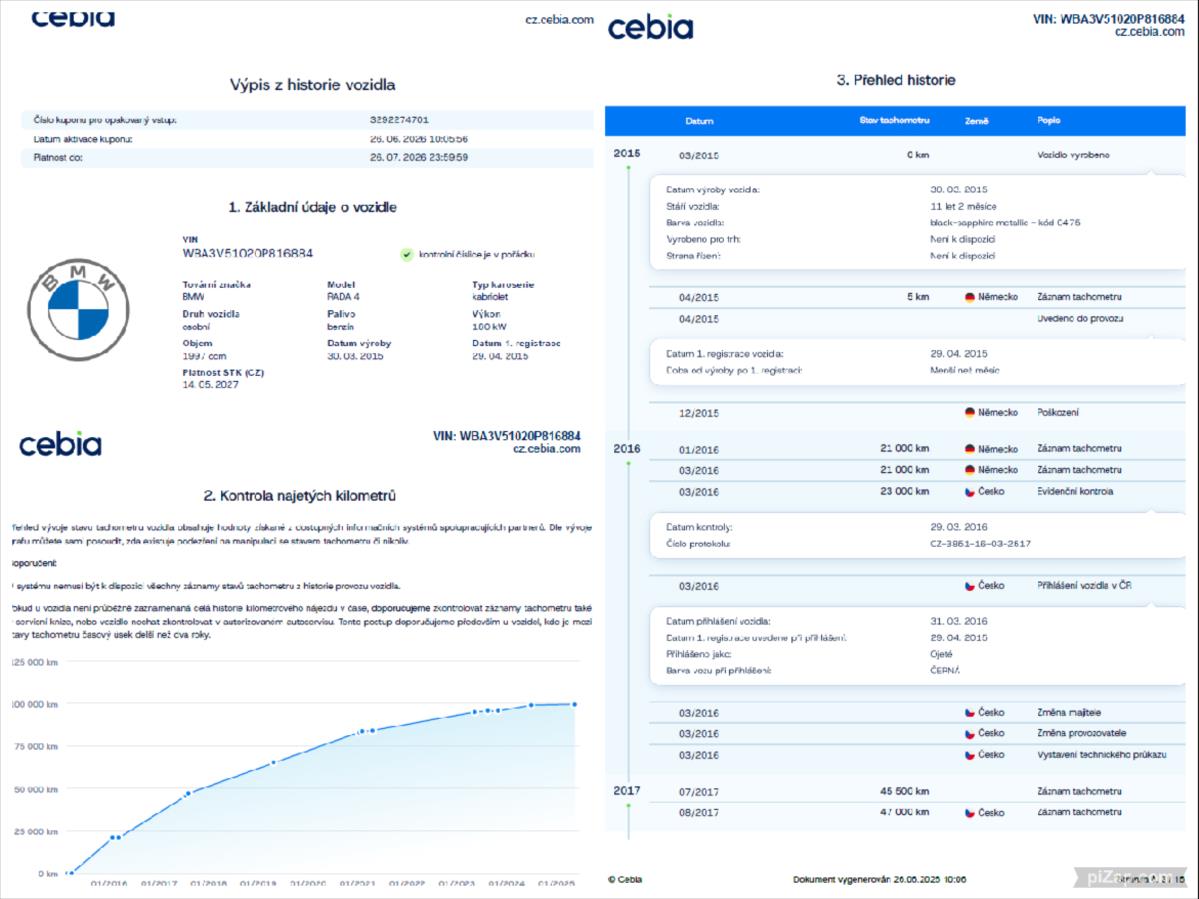Click the Stáří vozidla value 11 let 2 měsíce
Image resolution: width=1199 pixels, height=899 pixels.
[963, 206]
